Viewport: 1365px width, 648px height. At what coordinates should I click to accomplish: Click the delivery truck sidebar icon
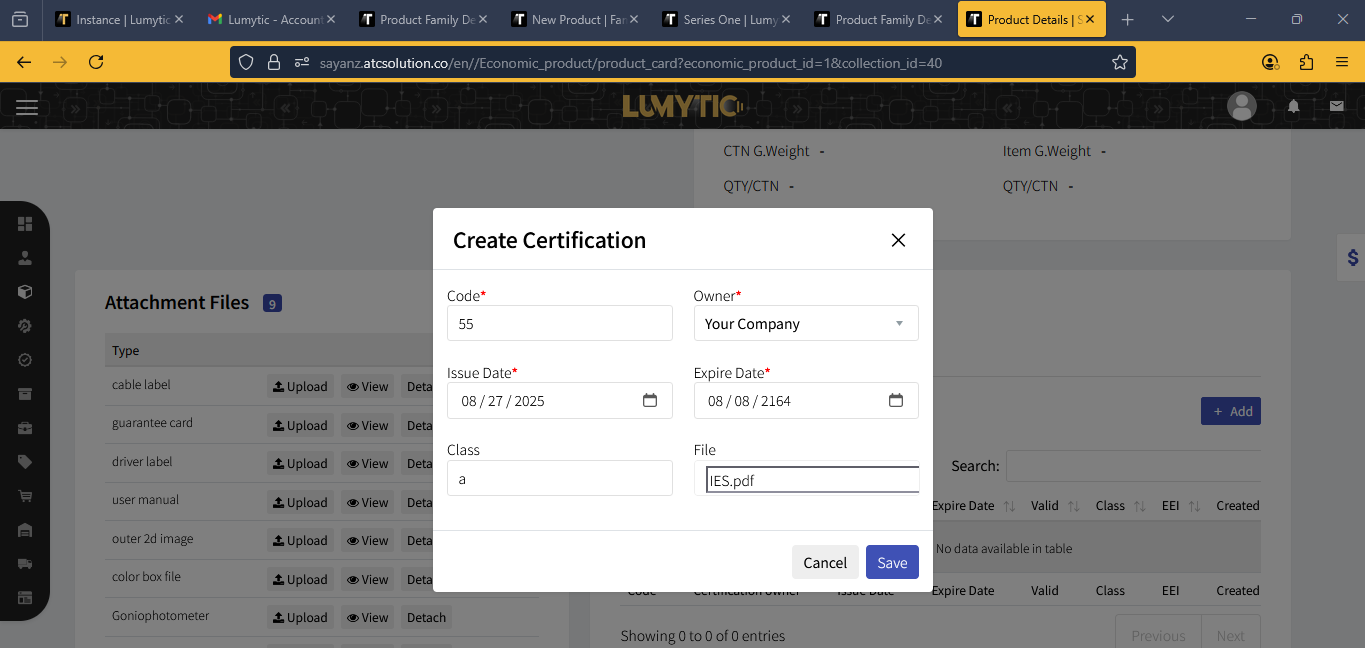point(25,564)
